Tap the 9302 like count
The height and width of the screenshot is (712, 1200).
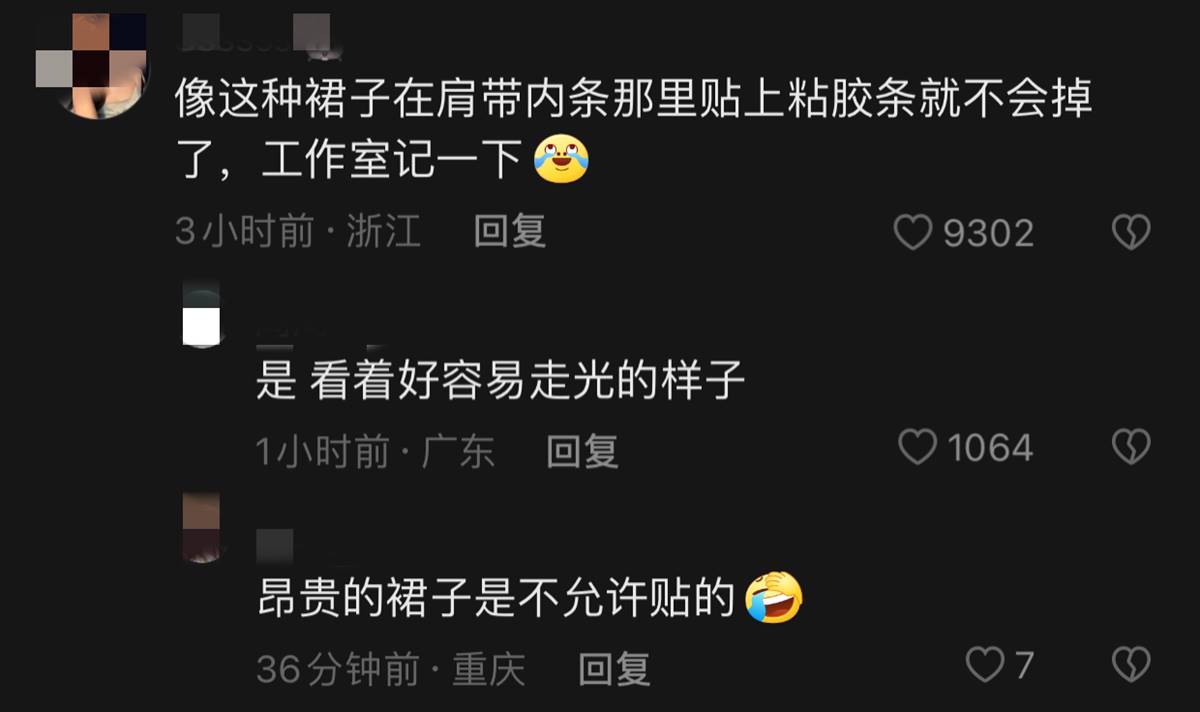989,233
